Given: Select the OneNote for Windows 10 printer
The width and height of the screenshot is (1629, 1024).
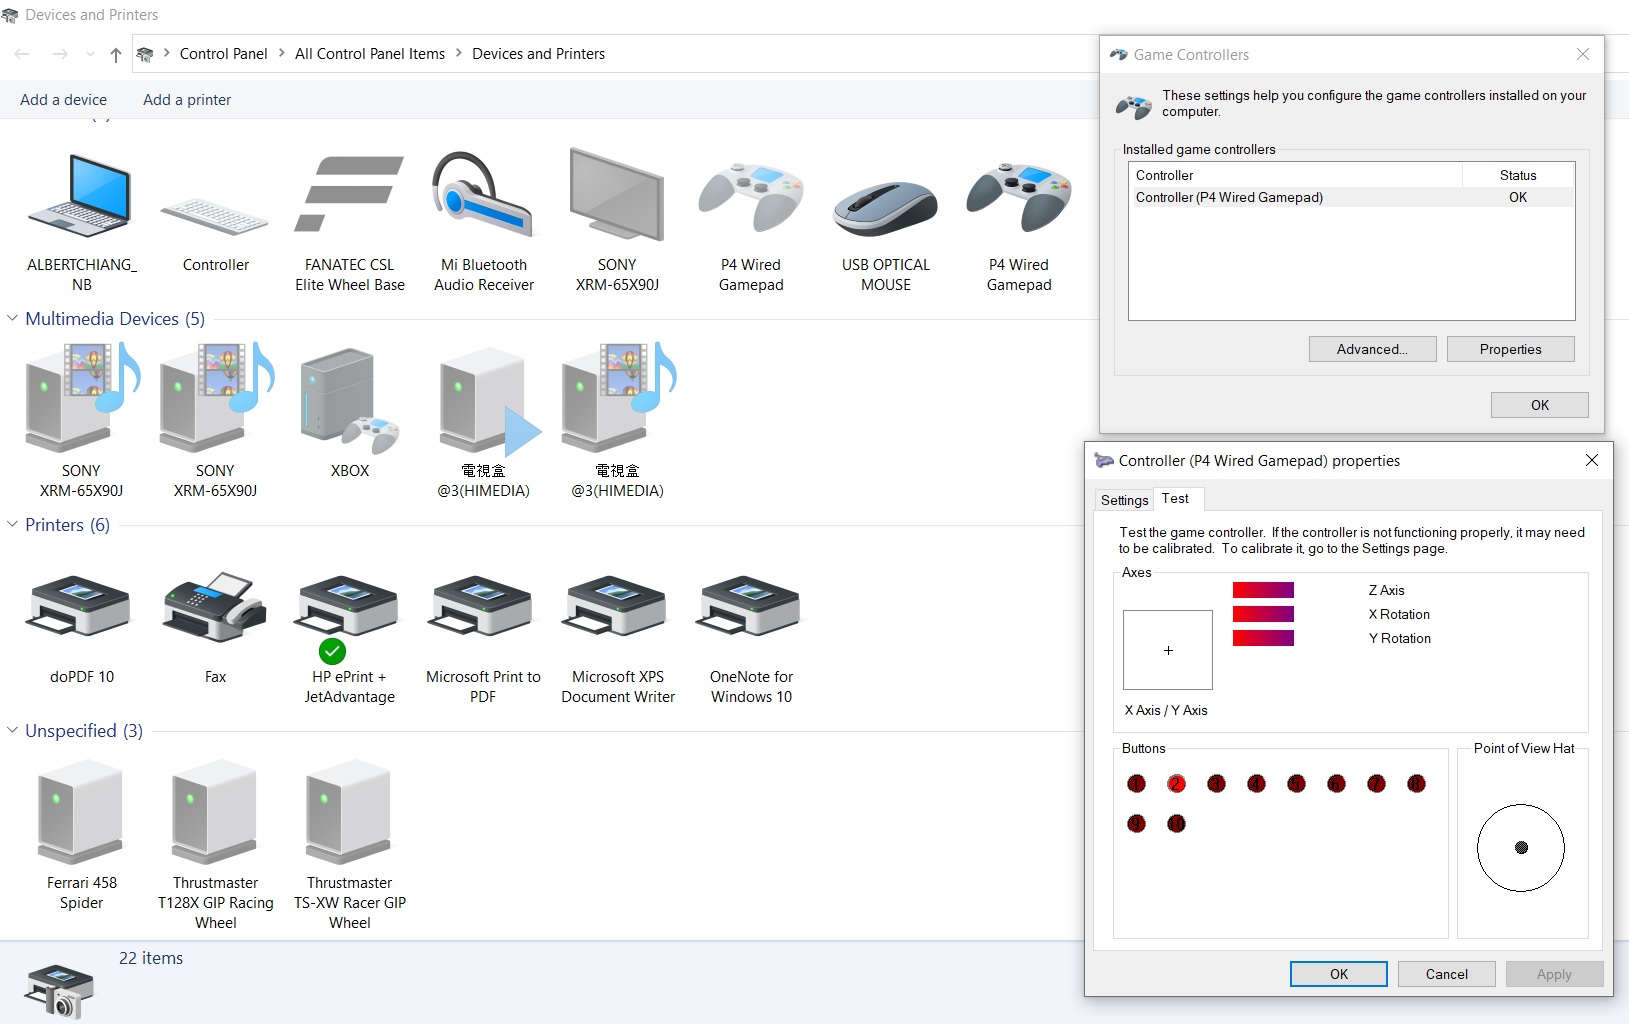Looking at the screenshot, I should [751, 638].
